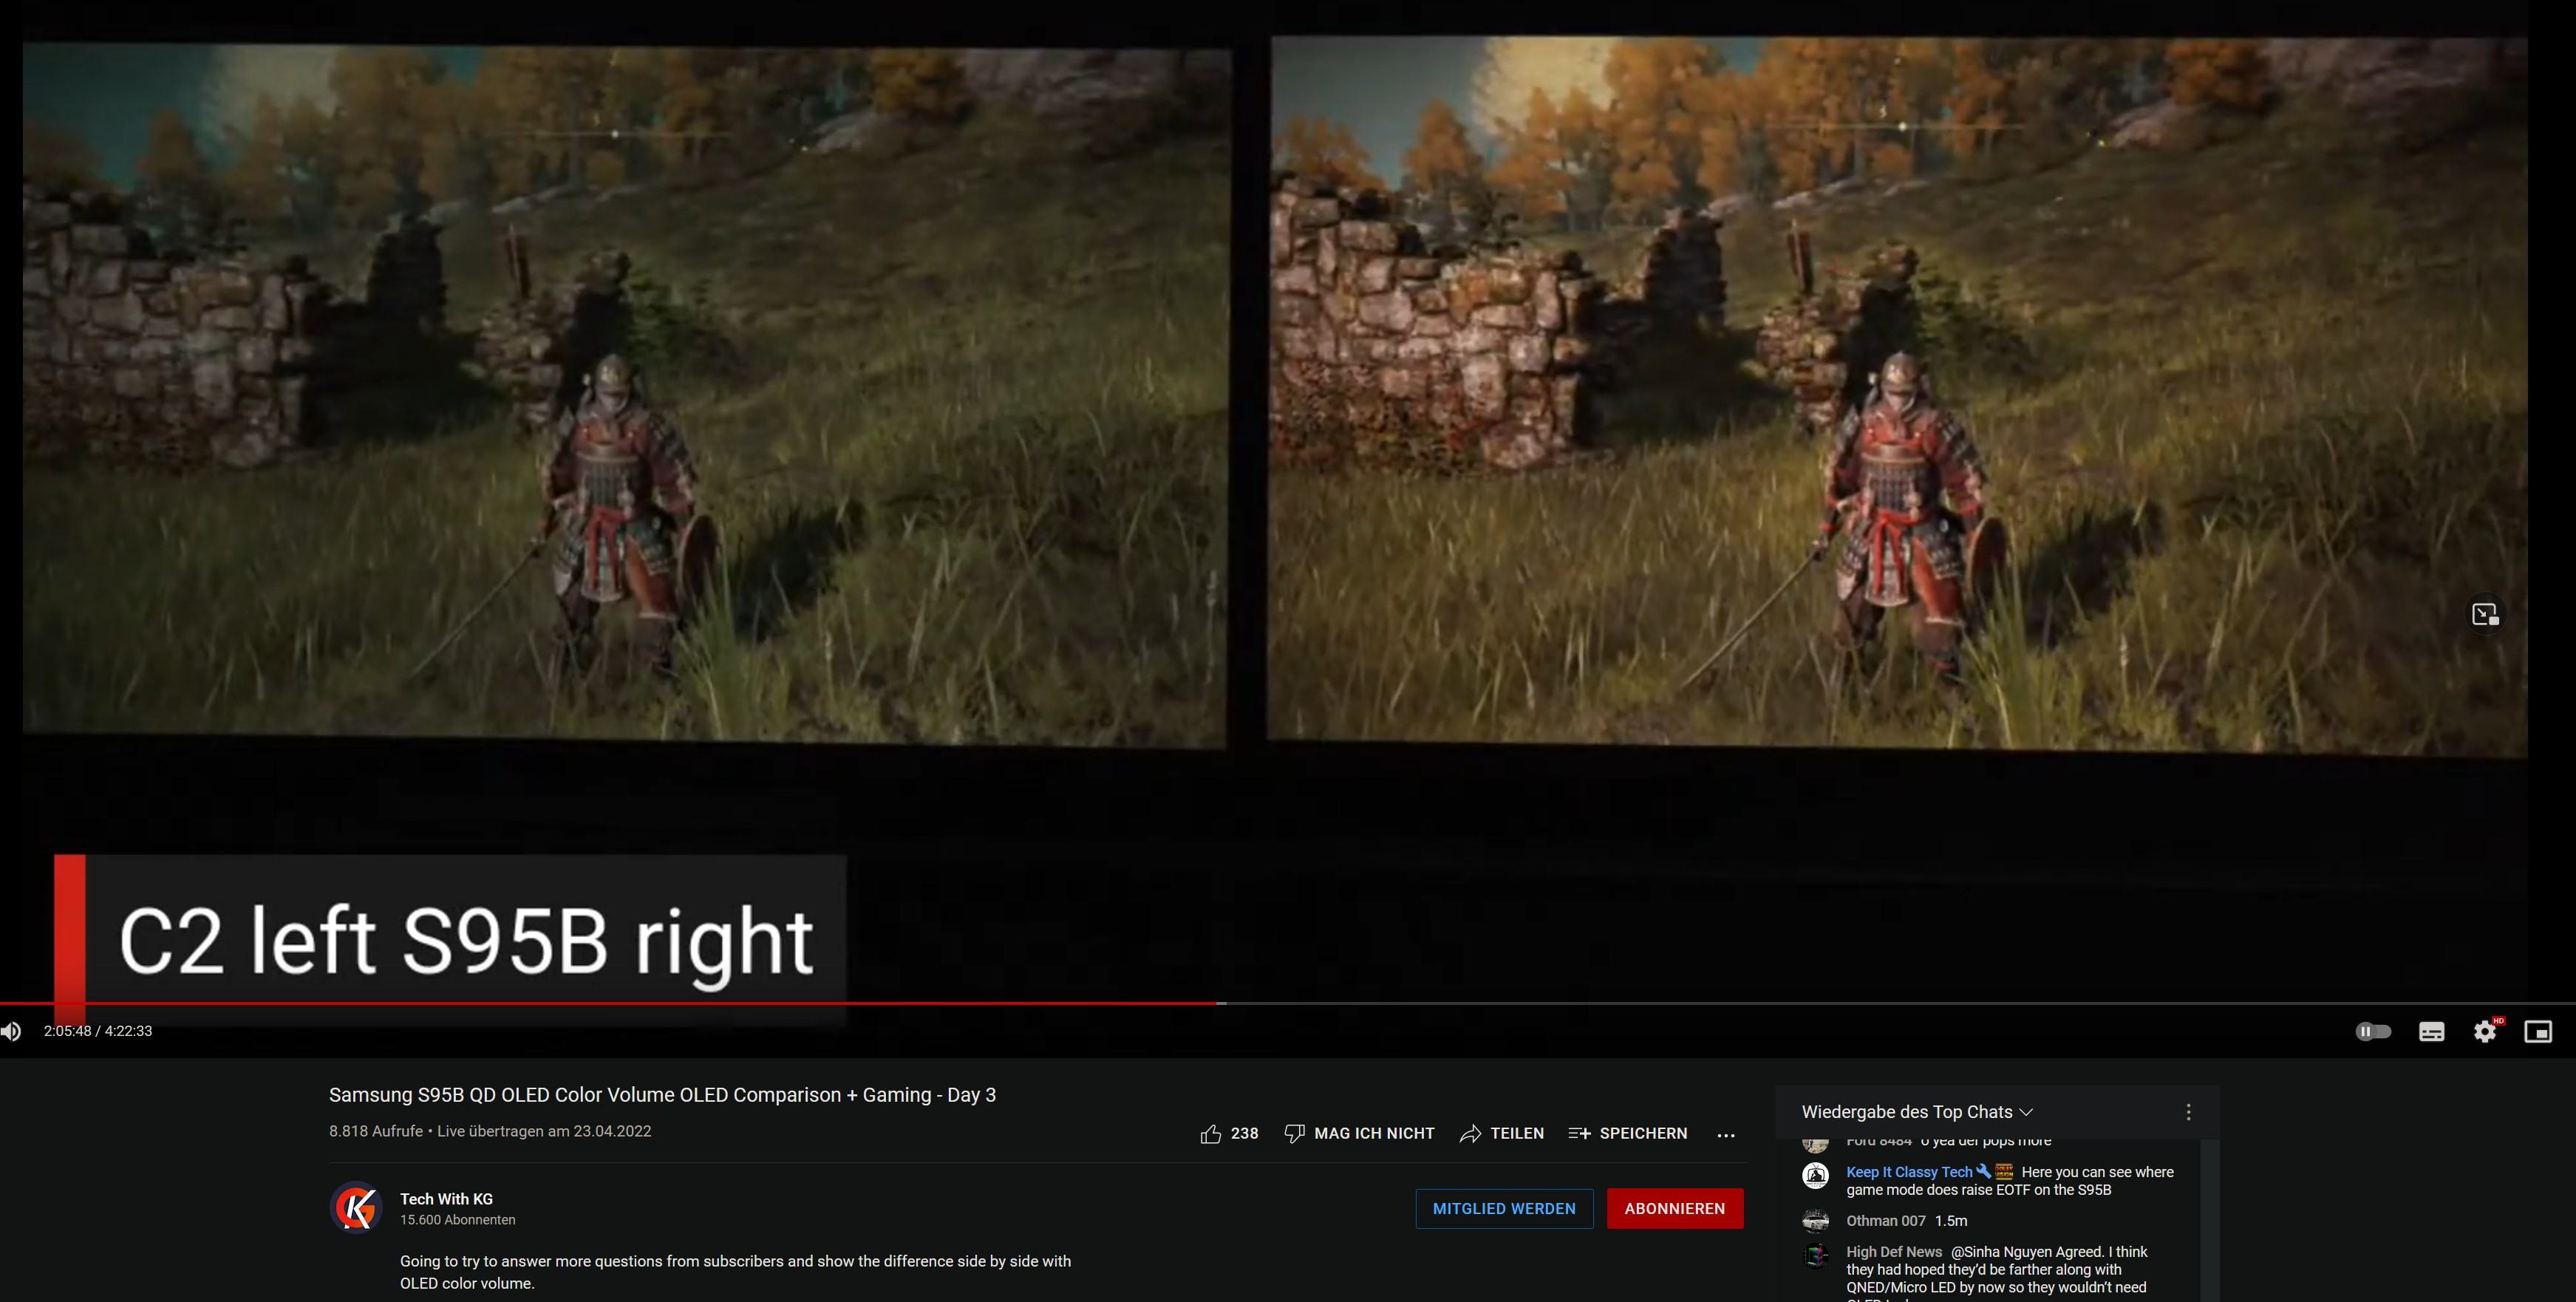Image resolution: width=2576 pixels, height=1302 pixels.
Task: Open the Tech With KG channel name
Action: pos(446,1199)
